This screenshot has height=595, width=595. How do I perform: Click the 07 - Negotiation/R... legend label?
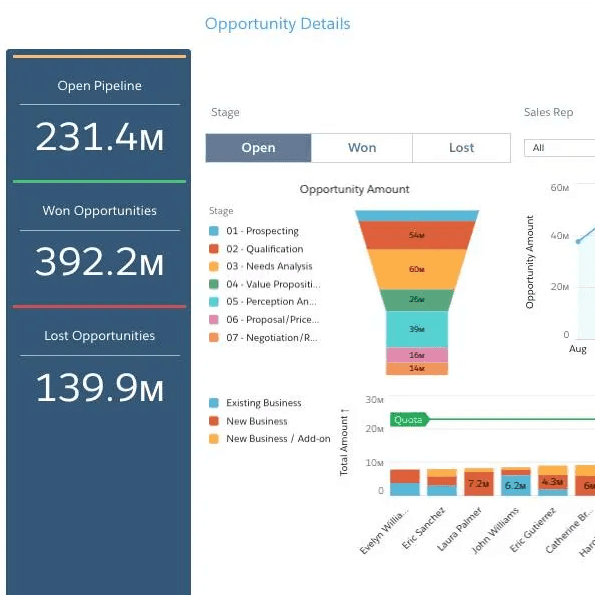[272, 337]
